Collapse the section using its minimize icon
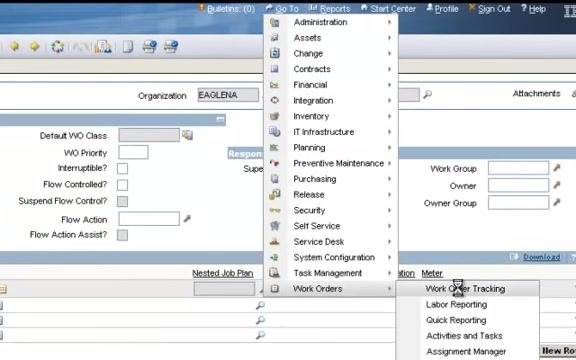The image size is (576, 360). (220, 119)
